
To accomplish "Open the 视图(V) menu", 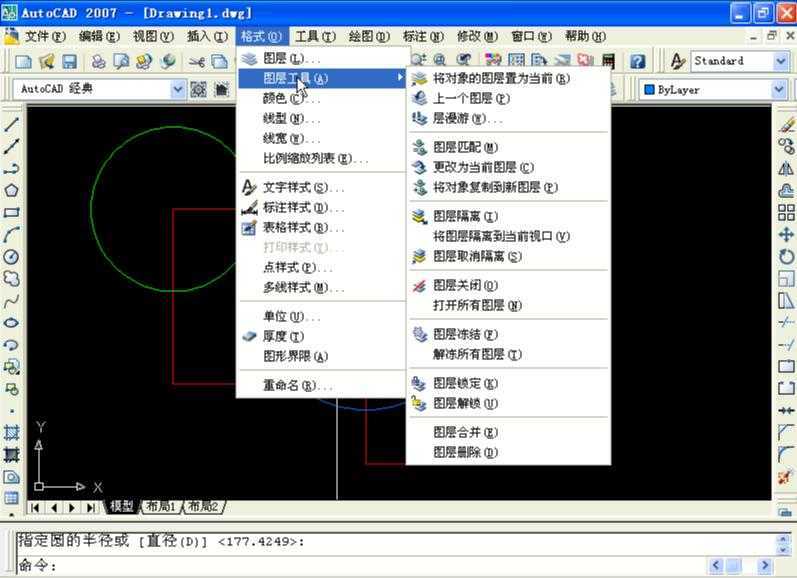I will pyautogui.click(x=153, y=37).
